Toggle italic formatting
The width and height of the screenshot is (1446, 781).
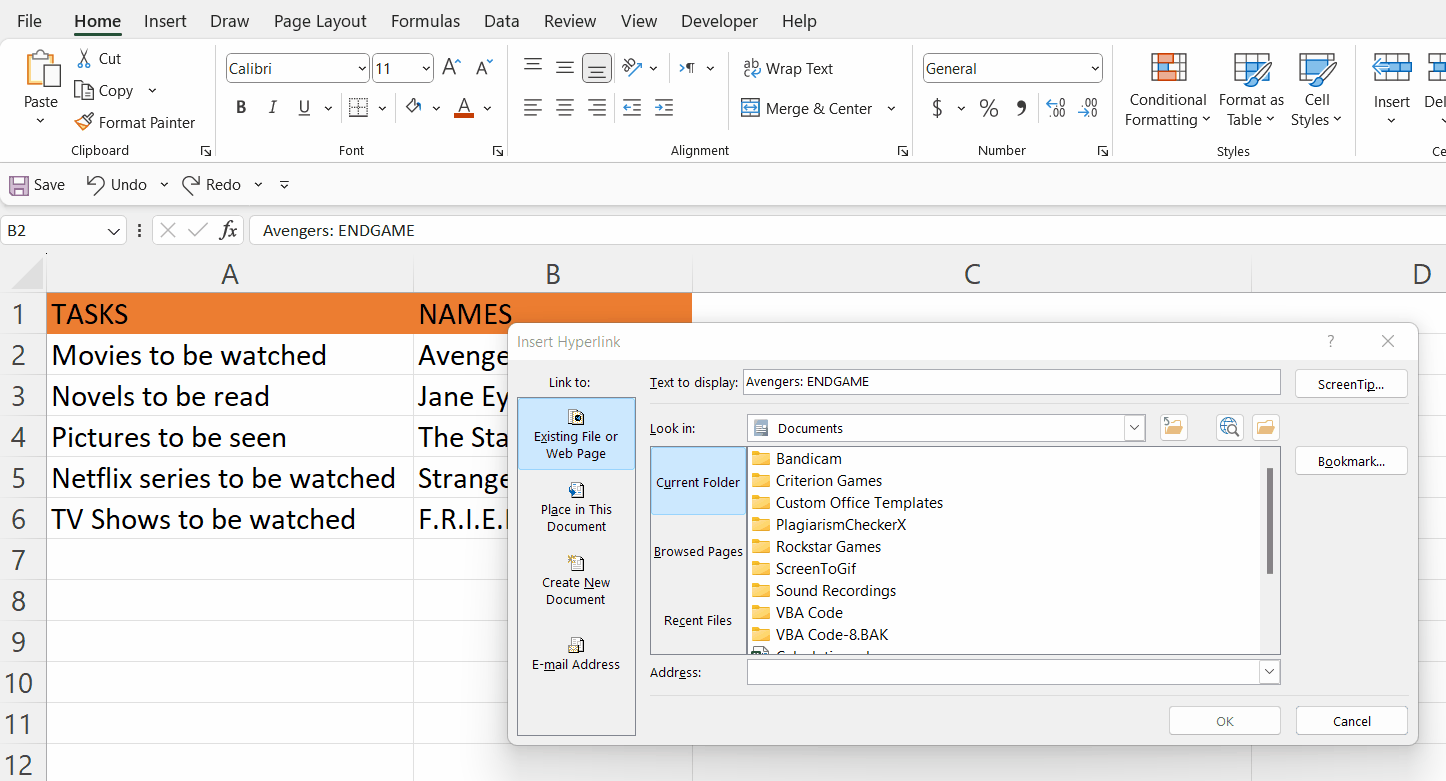click(271, 107)
